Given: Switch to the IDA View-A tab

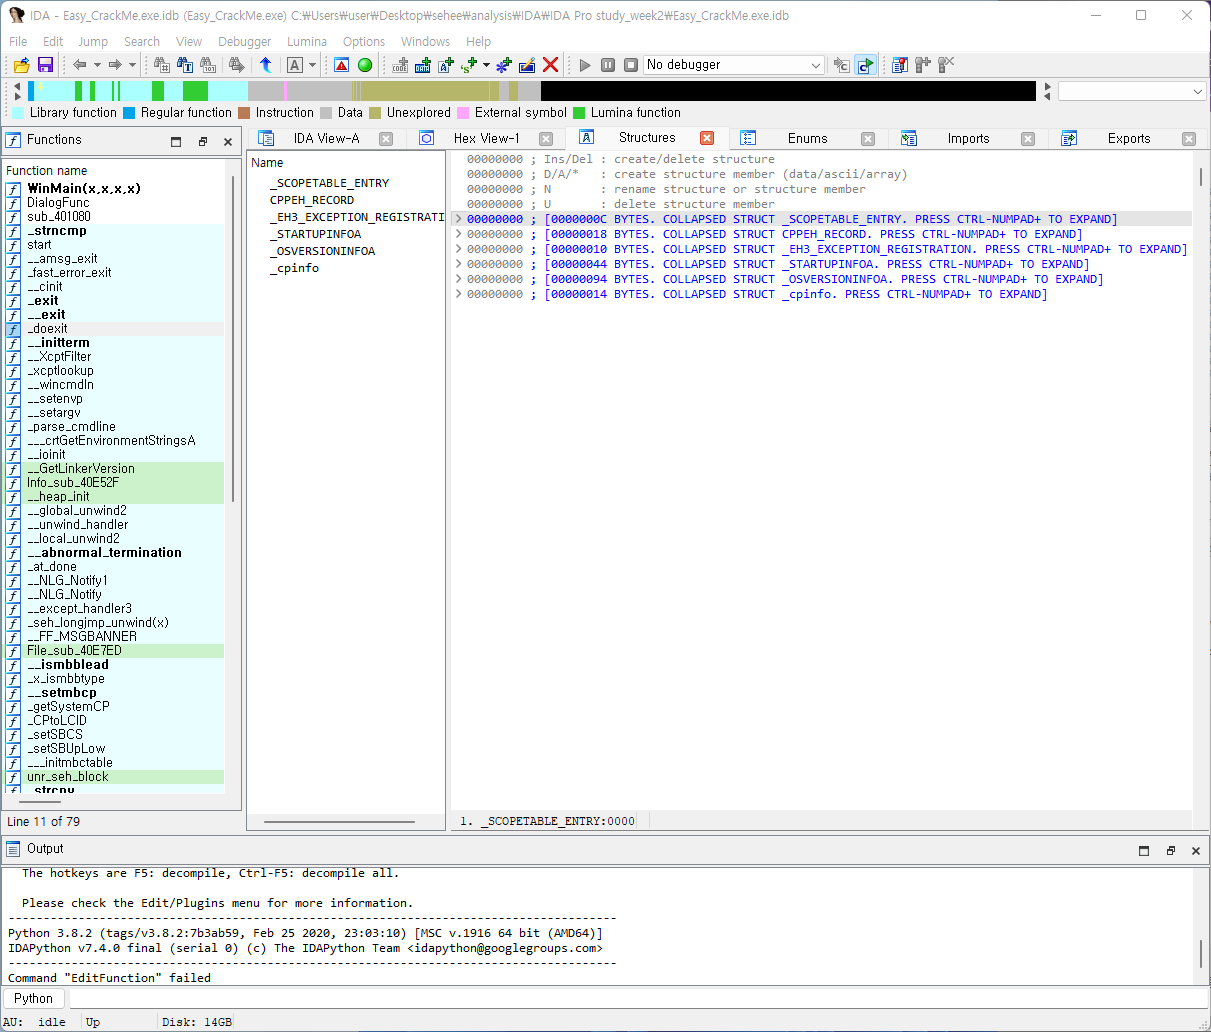Looking at the screenshot, I should click(x=326, y=138).
